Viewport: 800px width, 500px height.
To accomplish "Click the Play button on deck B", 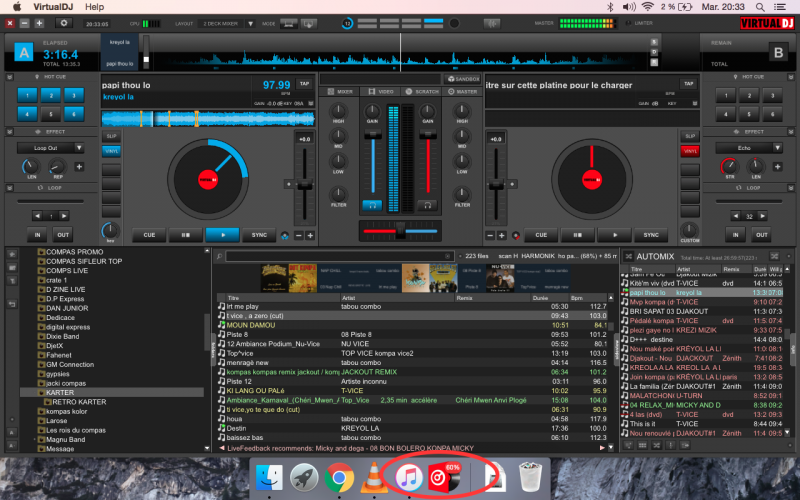I will point(614,235).
